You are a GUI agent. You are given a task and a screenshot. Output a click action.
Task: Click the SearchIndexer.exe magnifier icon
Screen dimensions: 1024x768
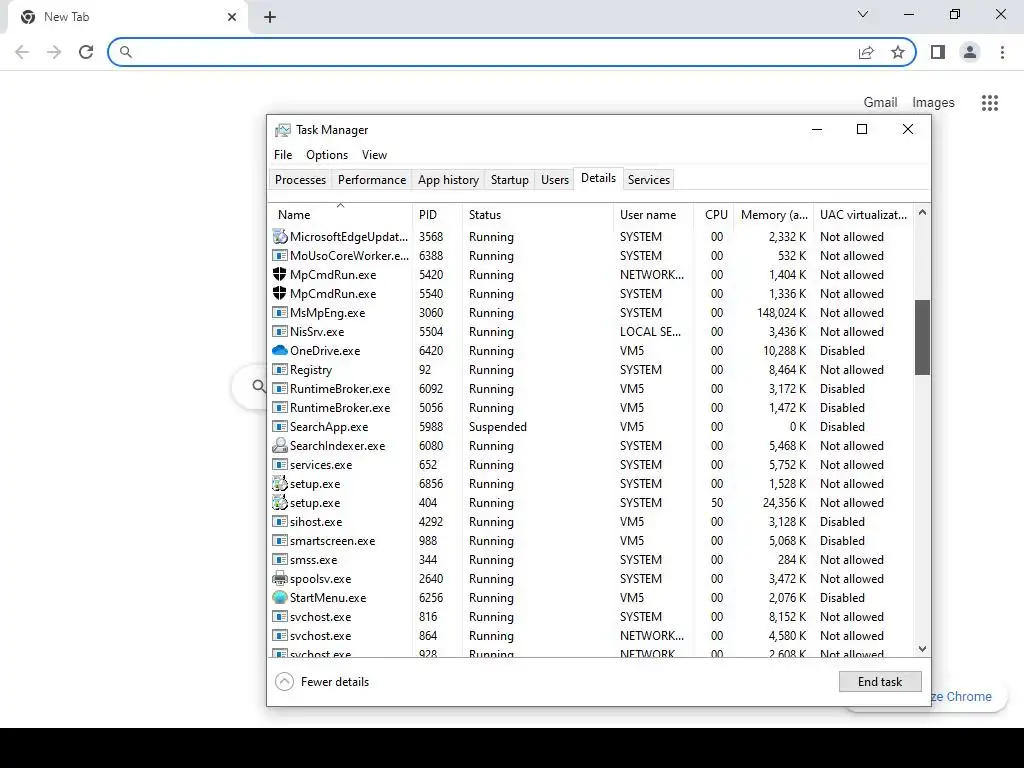click(280, 445)
